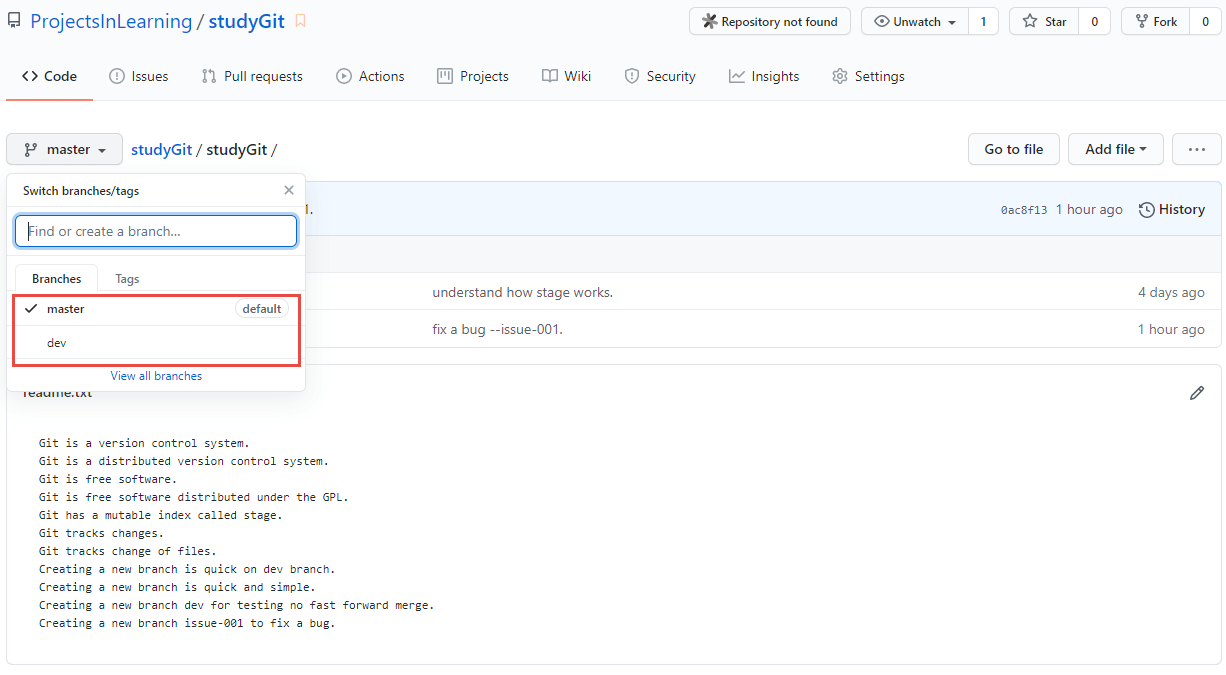
Task: Fork the studyGit repository
Action: [x=1155, y=21]
